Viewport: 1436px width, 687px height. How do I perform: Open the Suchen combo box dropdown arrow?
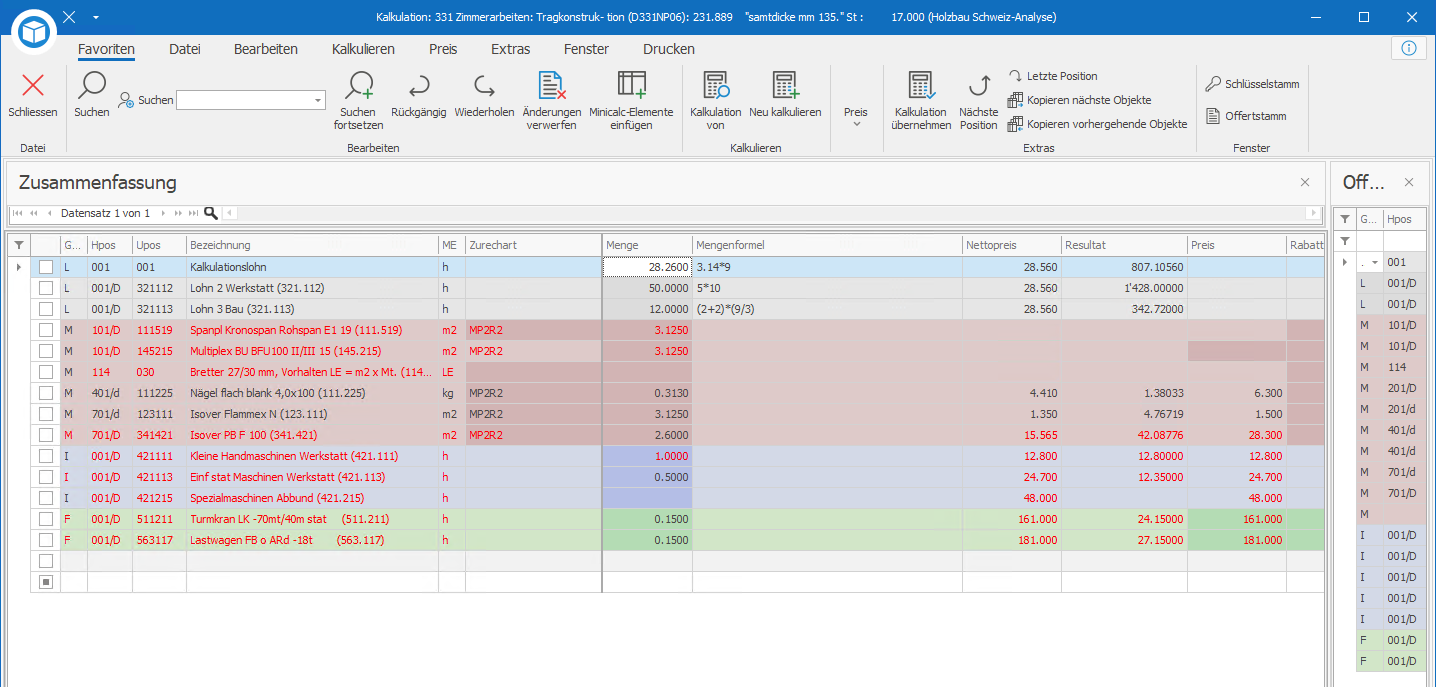click(x=318, y=100)
